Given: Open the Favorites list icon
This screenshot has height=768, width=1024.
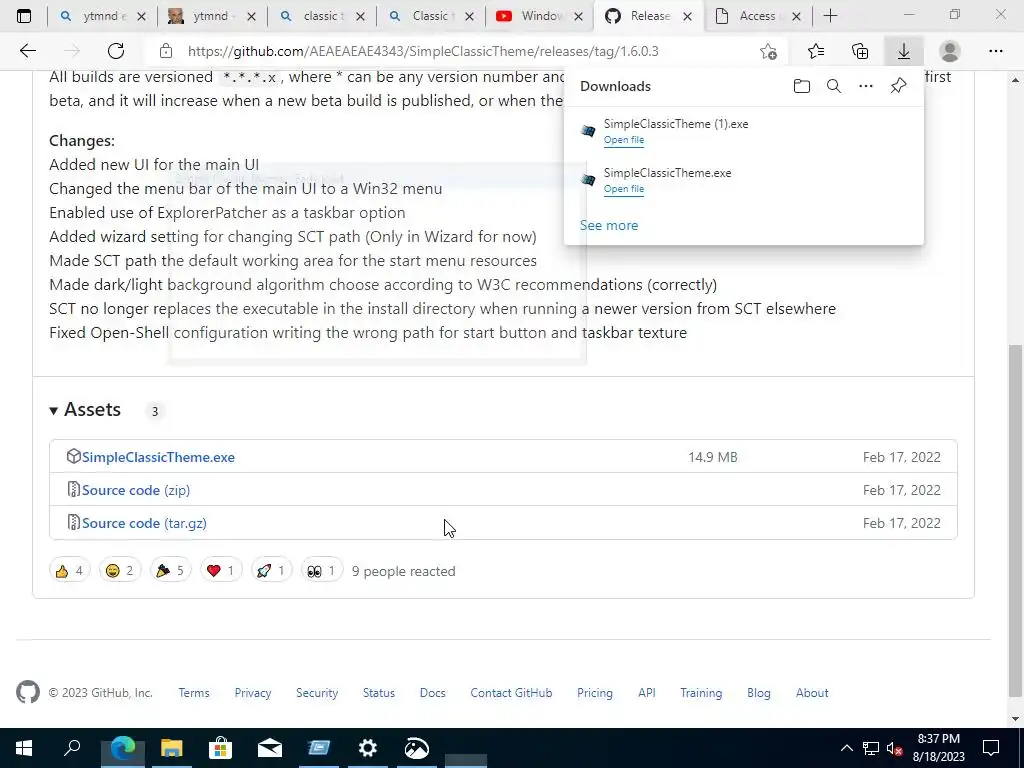Looking at the screenshot, I should (816, 51).
